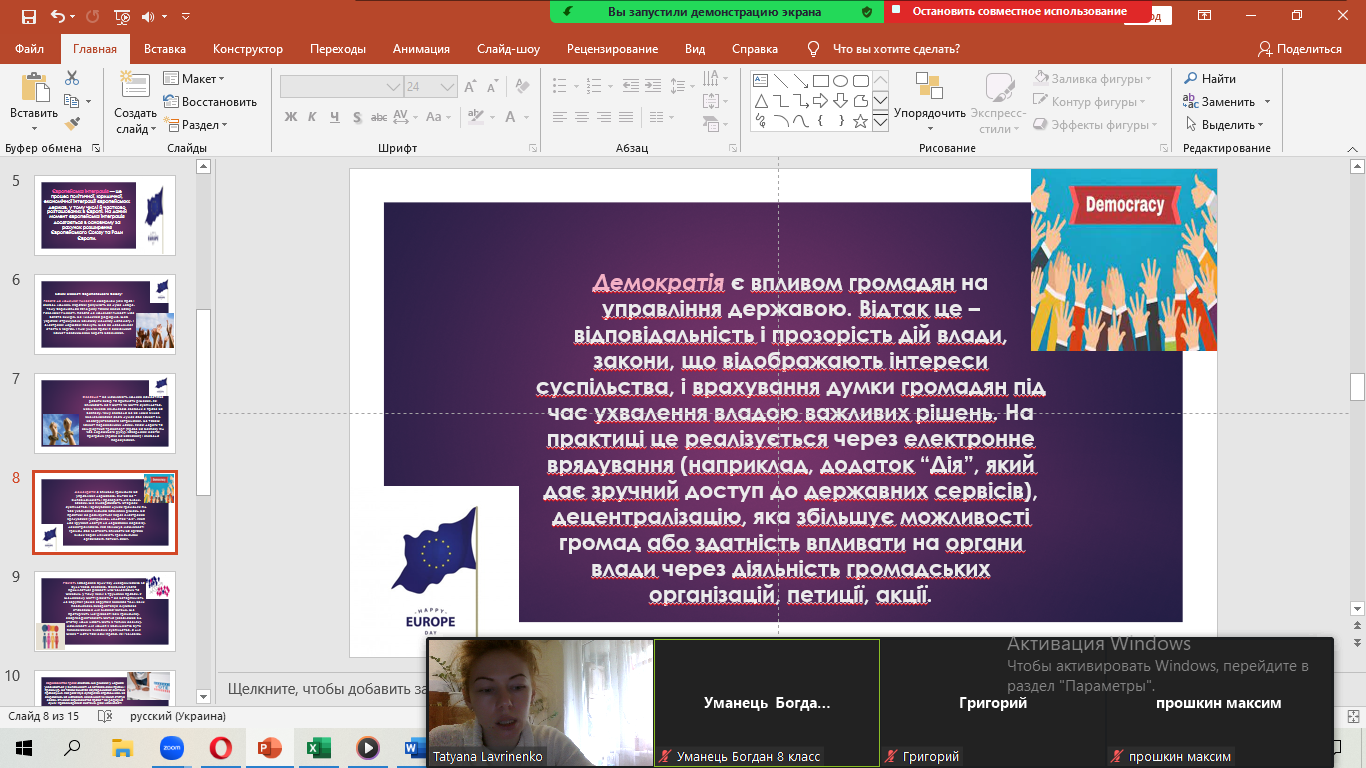
Task: Select the five-point star shape in gallery
Action: 860,121
